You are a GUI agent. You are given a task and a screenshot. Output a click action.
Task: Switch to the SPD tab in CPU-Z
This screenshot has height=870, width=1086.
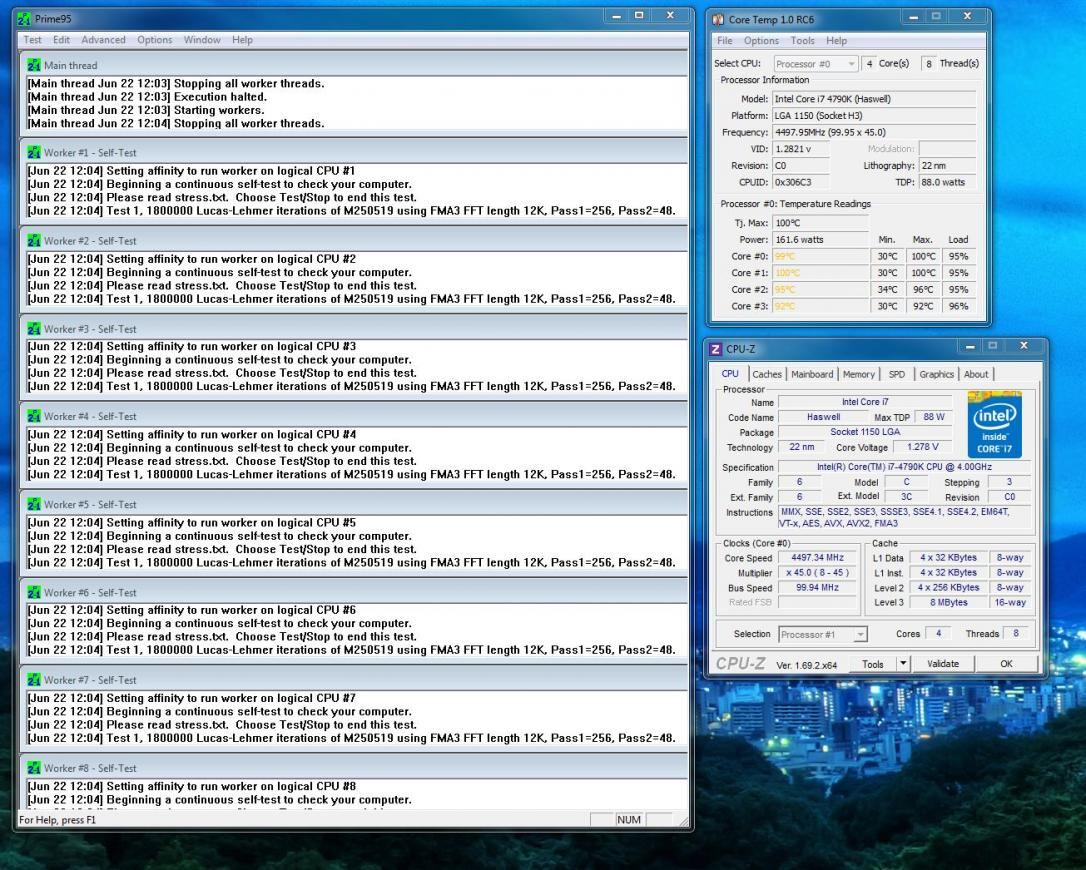pyautogui.click(x=896, y=374)
